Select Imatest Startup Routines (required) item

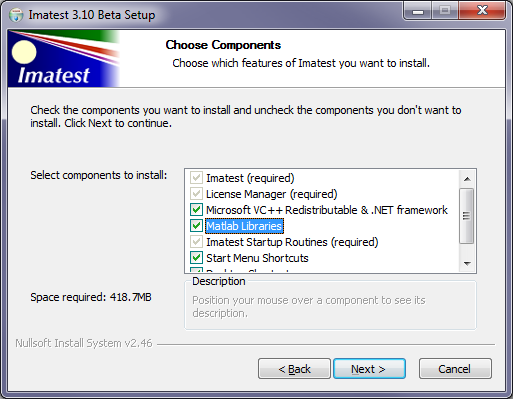[x=292, y=242]
